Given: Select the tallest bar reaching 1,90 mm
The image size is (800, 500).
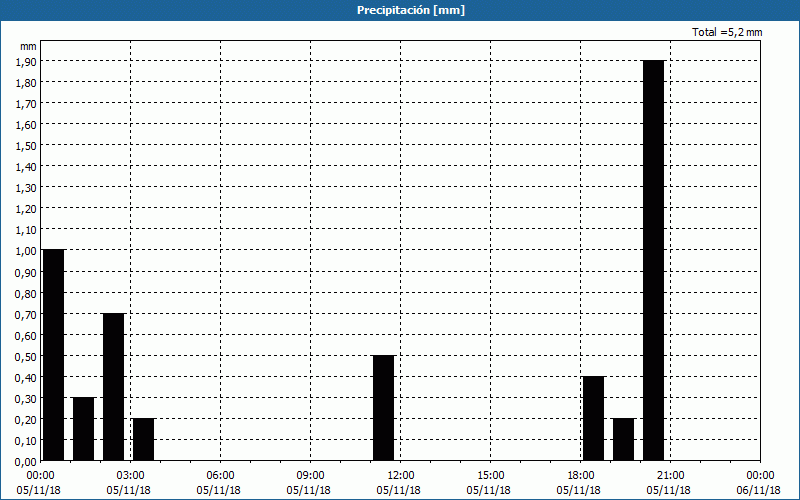Looking at the screenshot, I should [x=654, y=260].
